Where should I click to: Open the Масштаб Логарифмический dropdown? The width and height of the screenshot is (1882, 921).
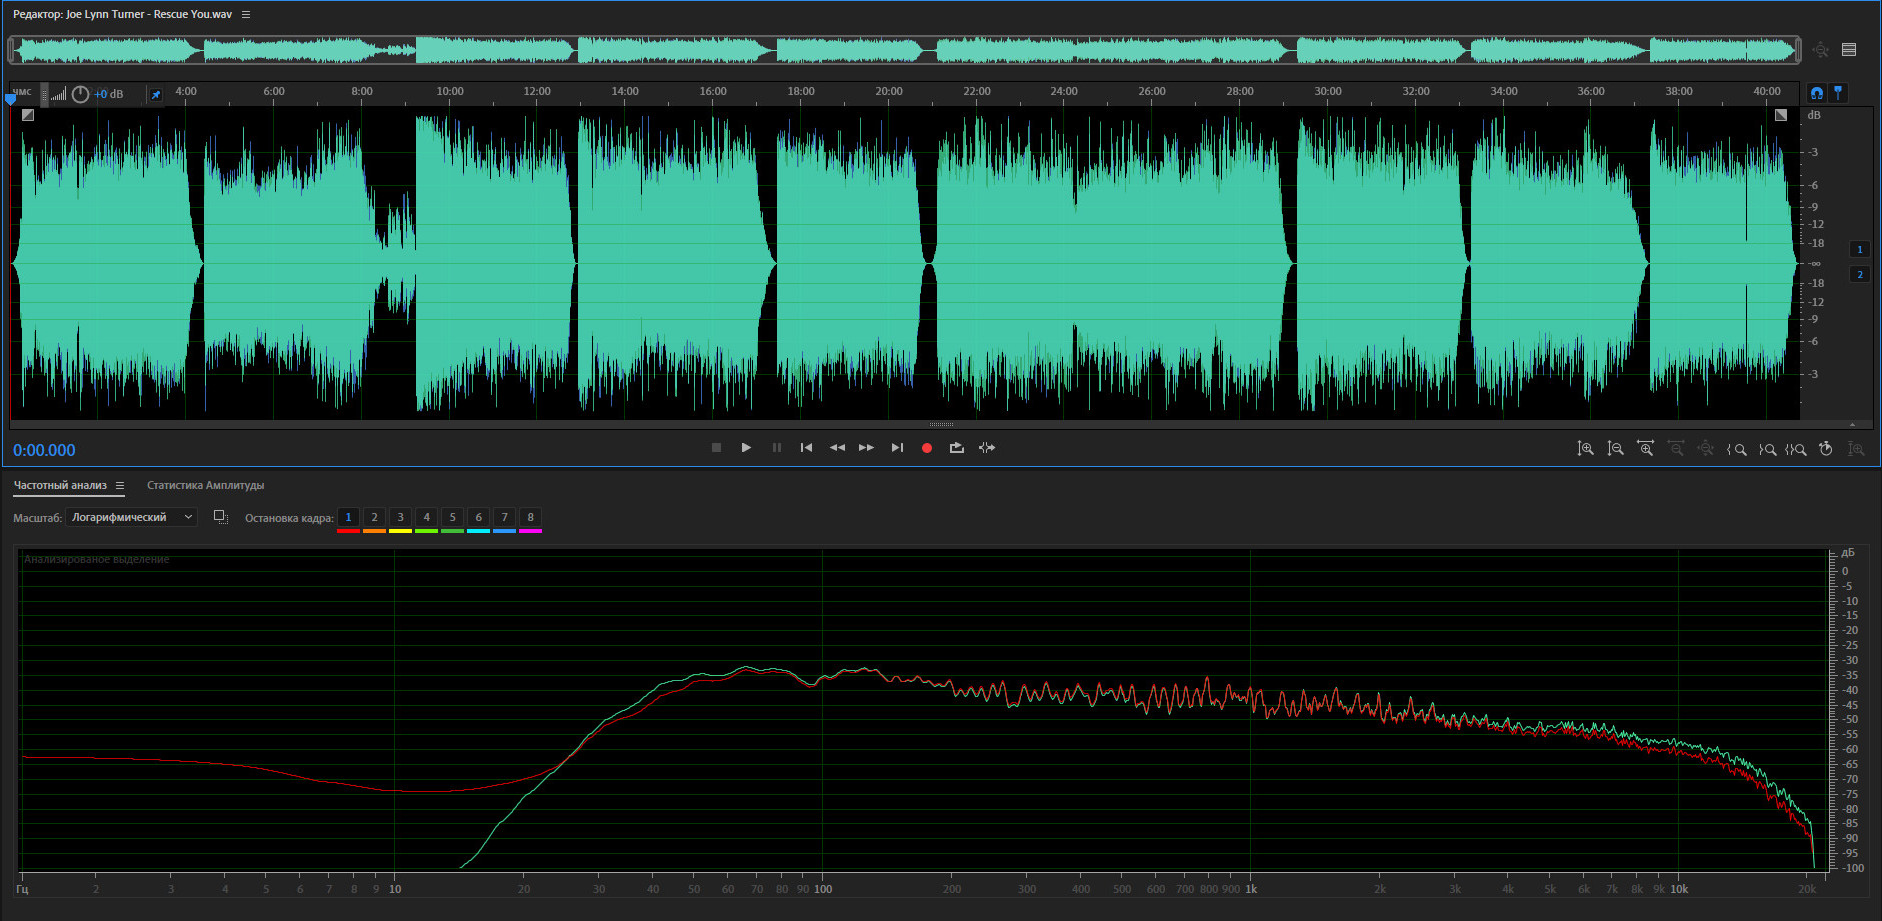pos(132,517)
